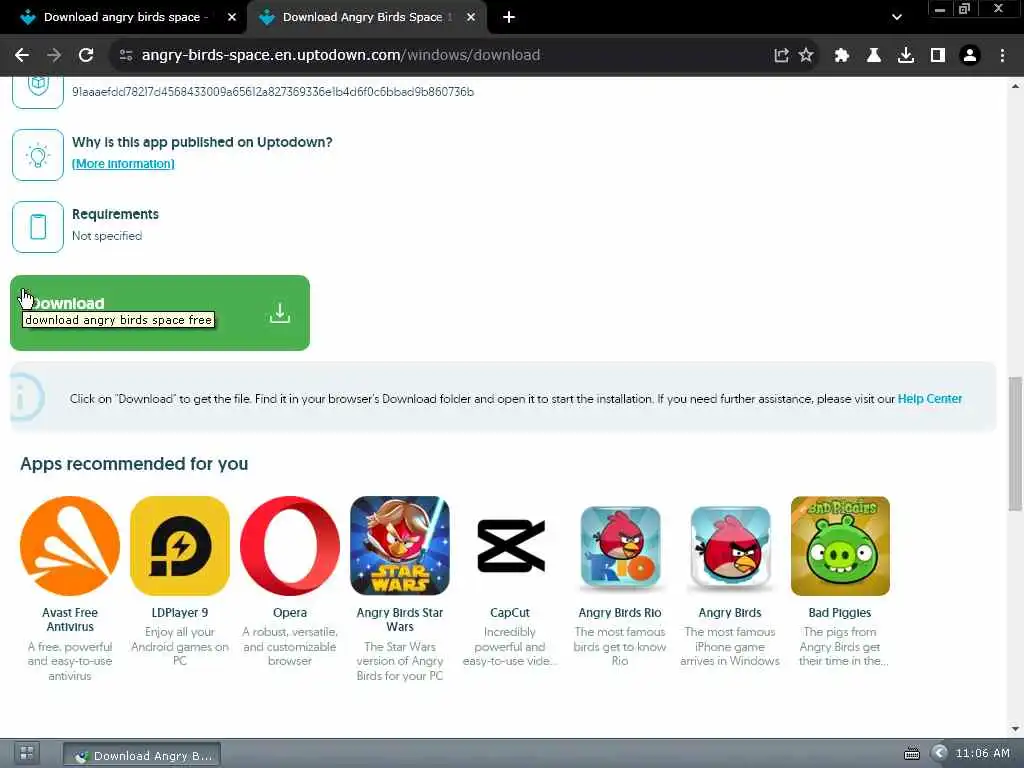Viewport: 1024px width, 768px height.
Task: Click the scrollbar up arrow
Action: [x=1016, y=86]
